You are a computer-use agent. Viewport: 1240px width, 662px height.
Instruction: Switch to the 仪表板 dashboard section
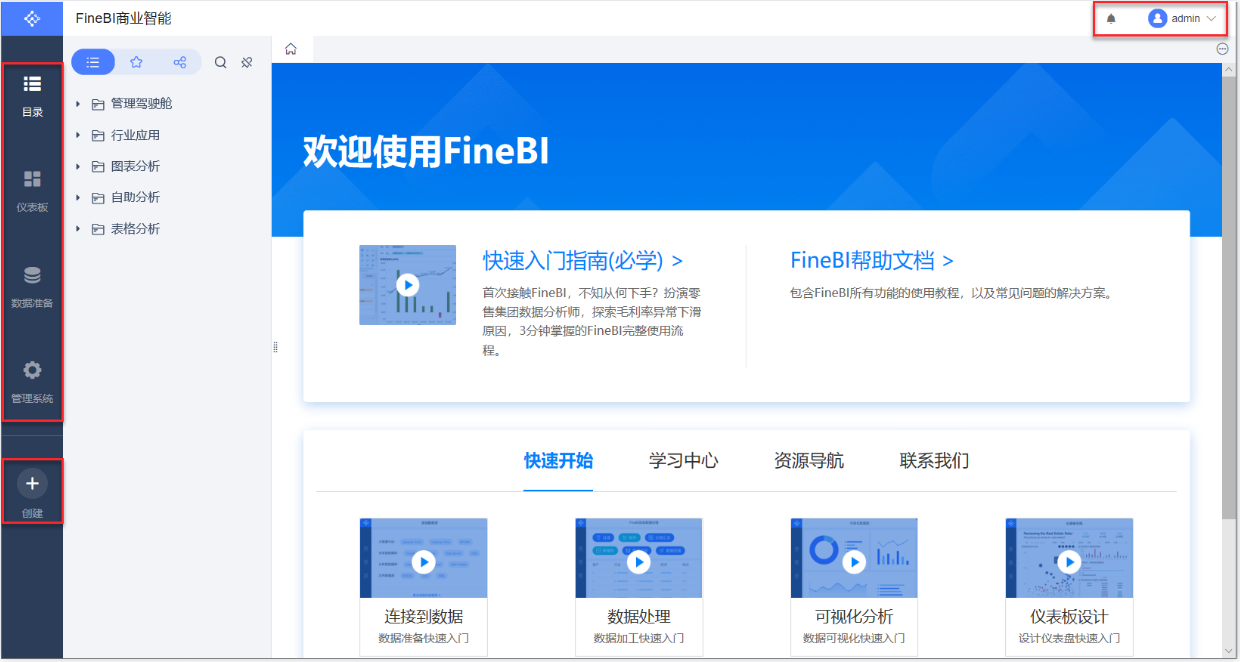pos(32,190)
